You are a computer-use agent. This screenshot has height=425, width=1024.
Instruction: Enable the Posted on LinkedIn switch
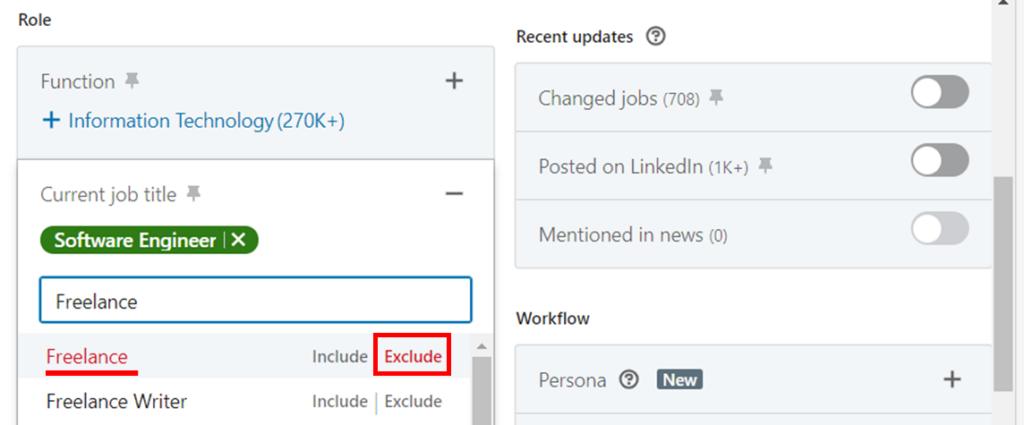(940, 161)
